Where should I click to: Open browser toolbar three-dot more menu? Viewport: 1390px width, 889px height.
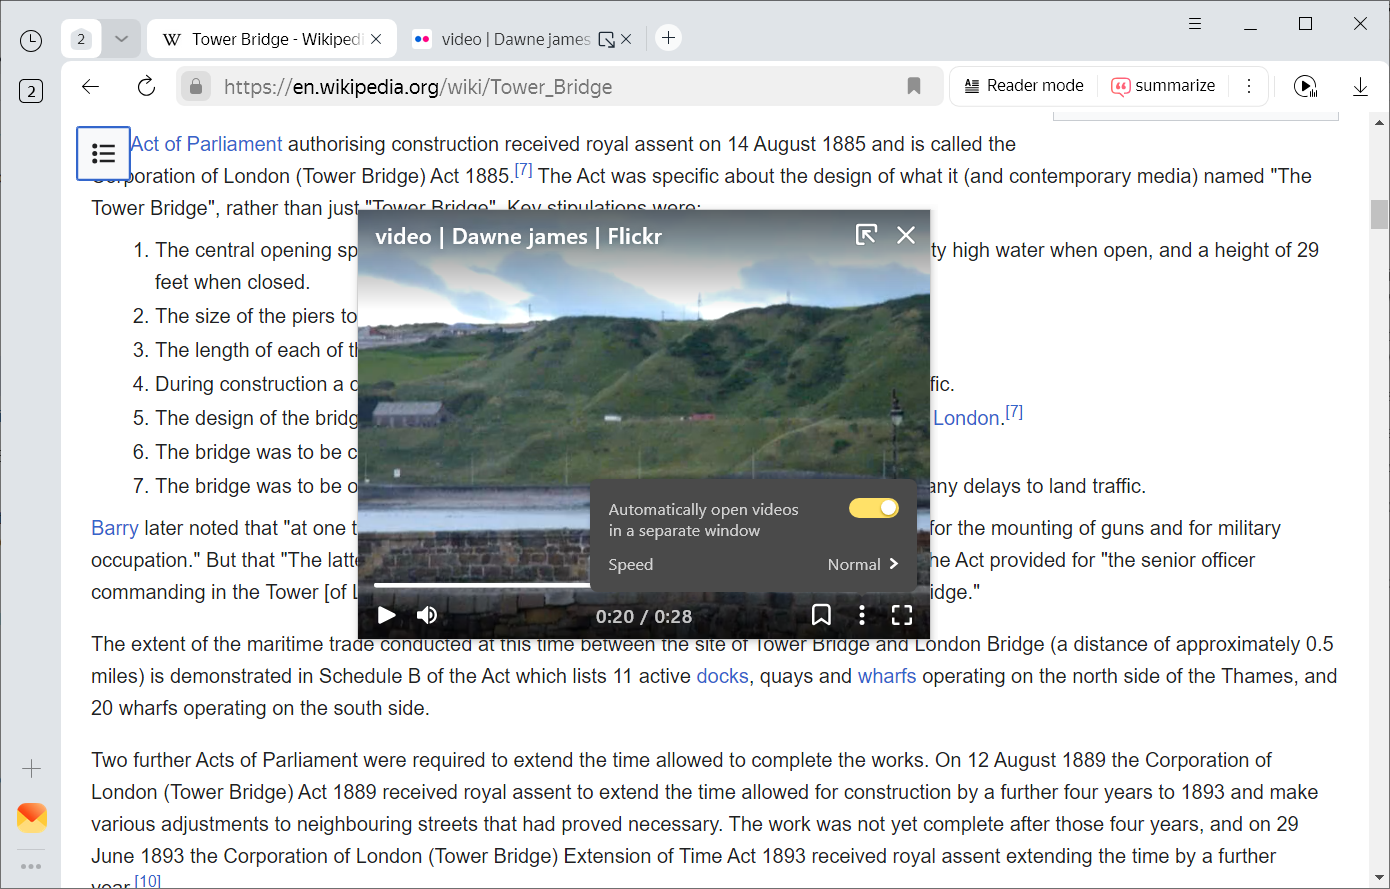click(1249, 86)
